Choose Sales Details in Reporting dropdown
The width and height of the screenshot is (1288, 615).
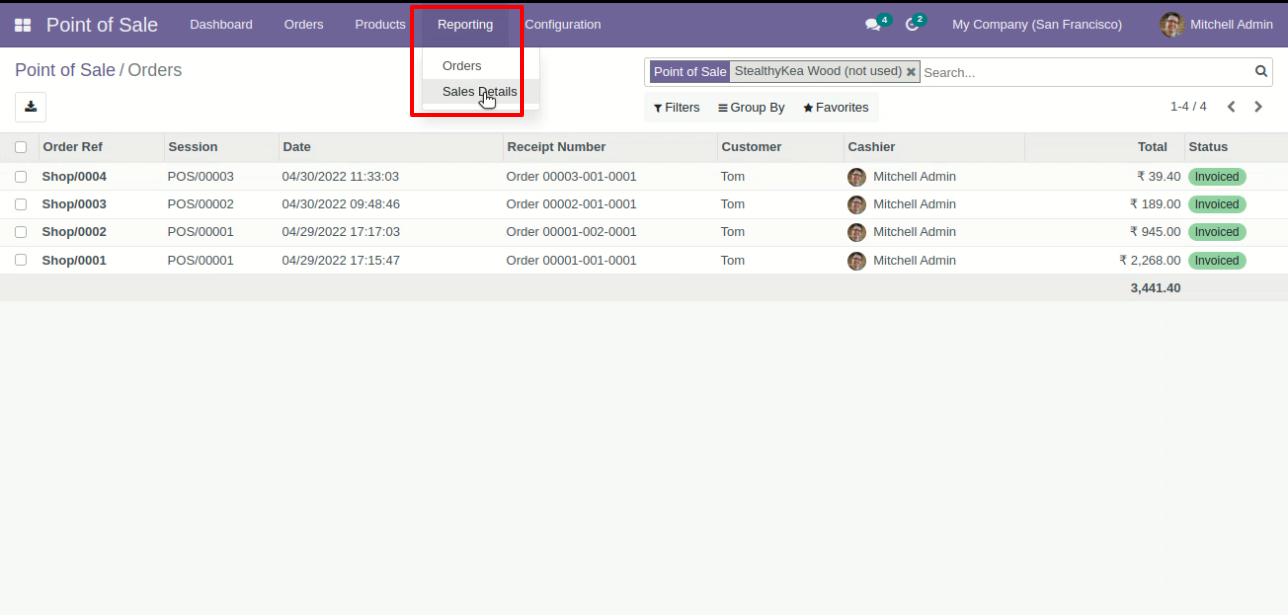(x=481, y=92)
